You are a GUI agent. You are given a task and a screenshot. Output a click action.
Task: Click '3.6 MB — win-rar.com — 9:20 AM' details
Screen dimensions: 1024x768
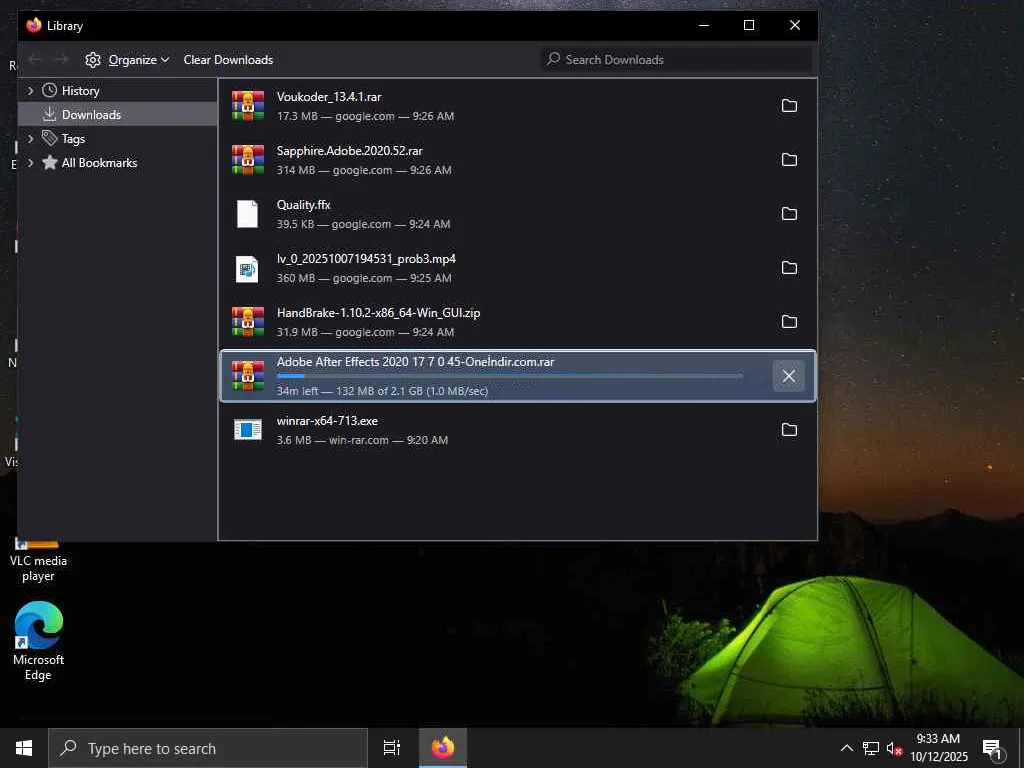[362, 440]
